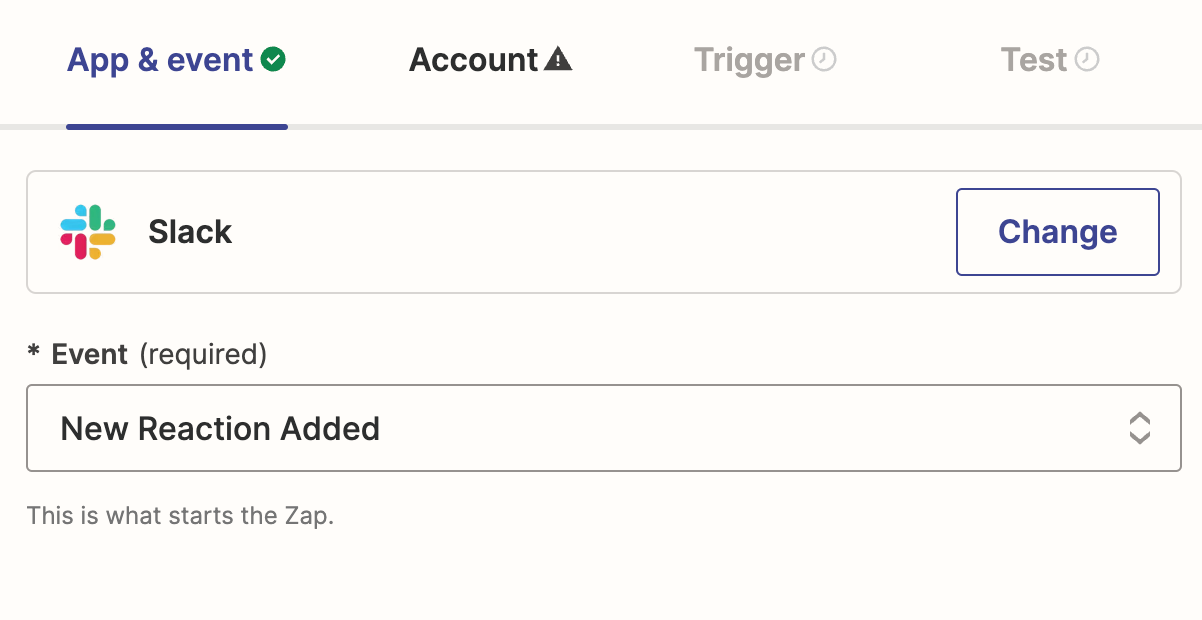The image size is (1202, 620).
Task: Click the up-down chevron in Event field
Action: click(1139, 428)
